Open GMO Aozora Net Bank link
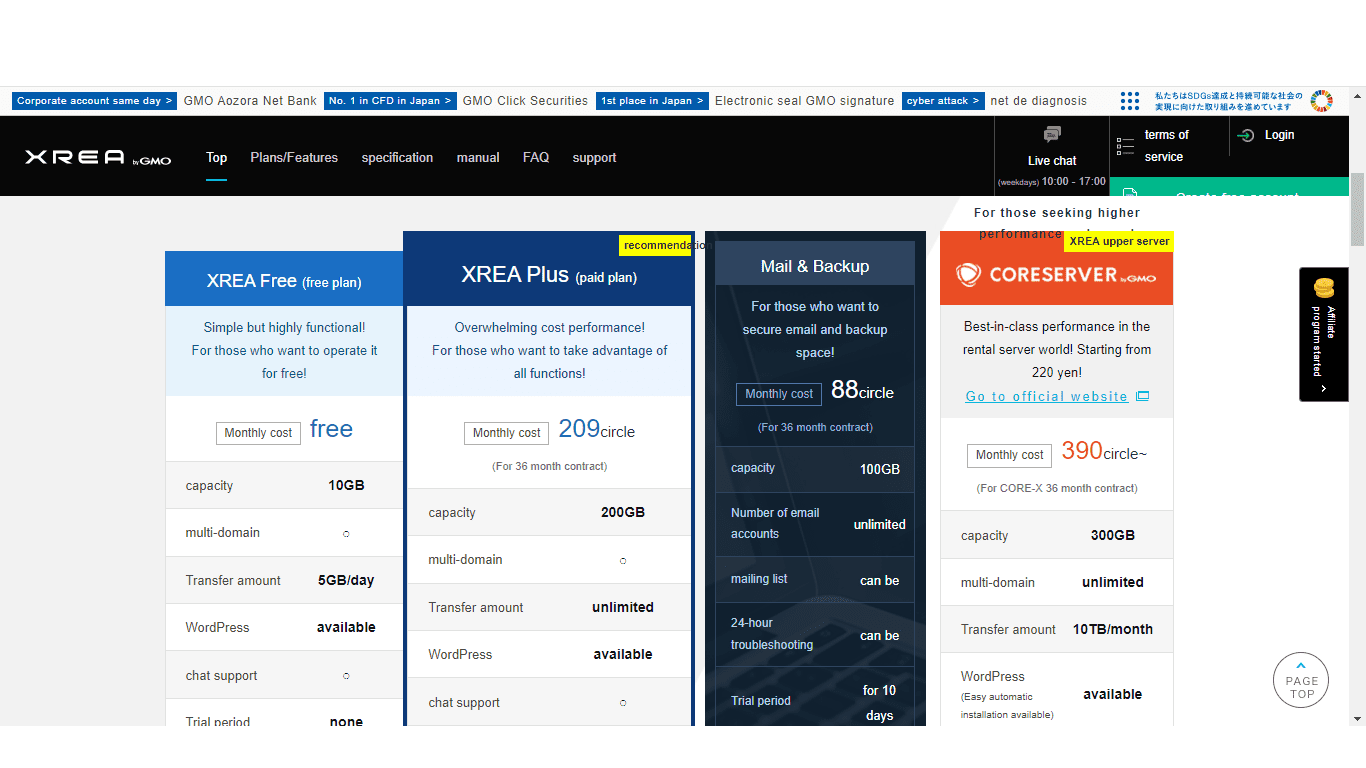1366x768 pixels. (x=250, y=101)
